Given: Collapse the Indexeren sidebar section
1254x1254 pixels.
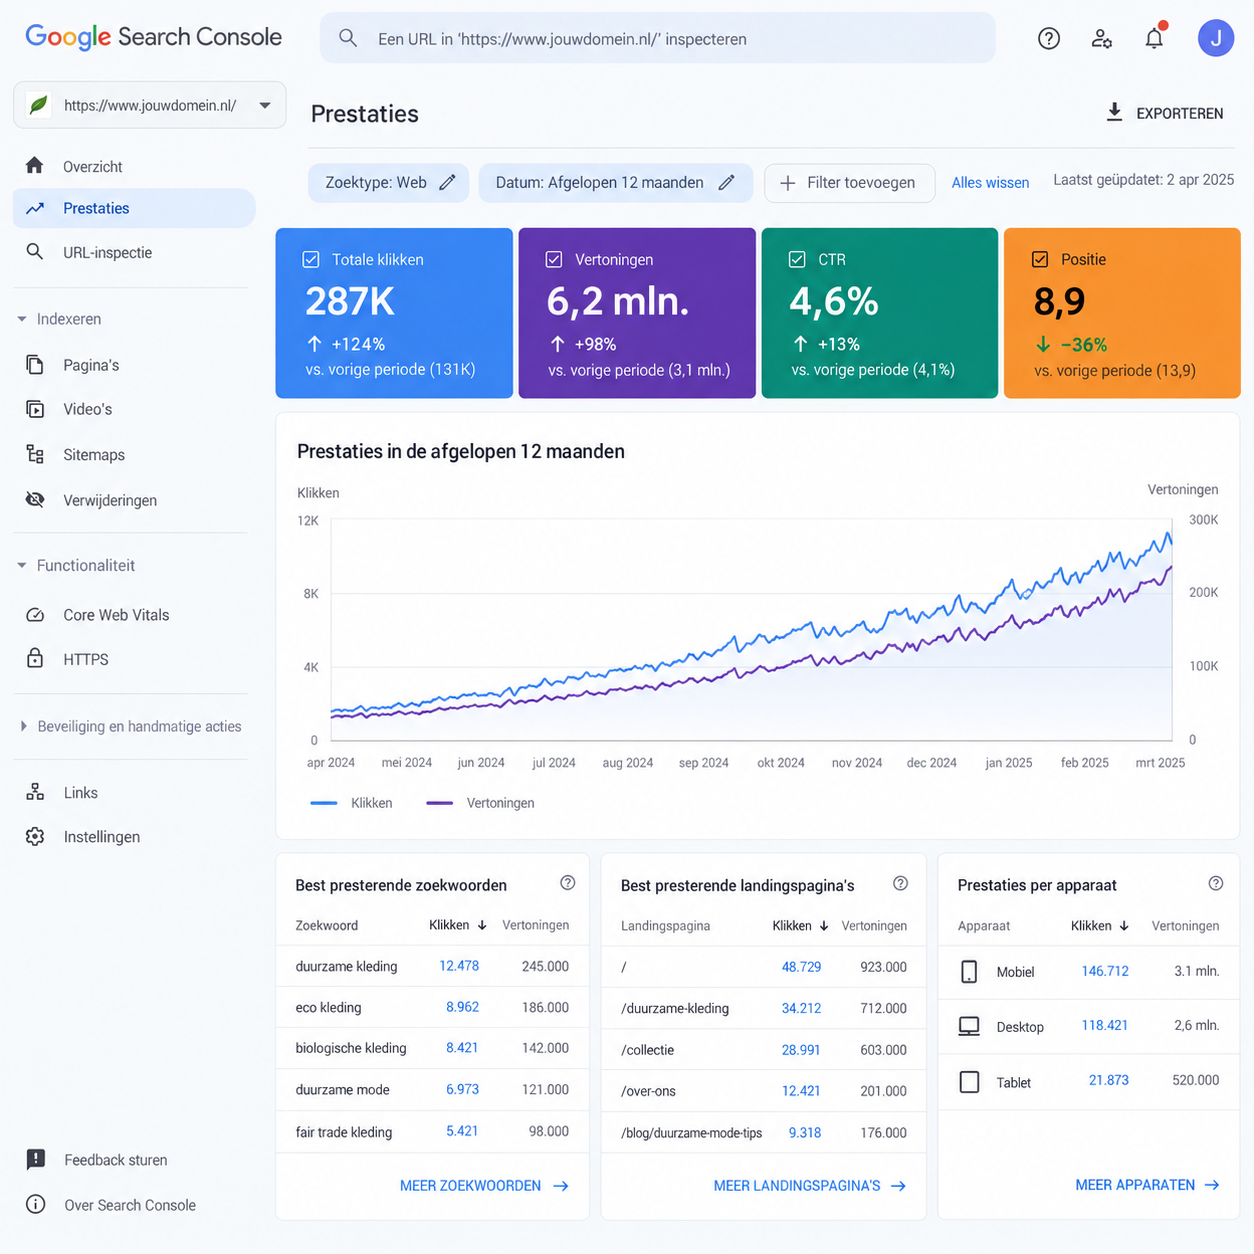Looking at the screenshot, I should [22, 319].
